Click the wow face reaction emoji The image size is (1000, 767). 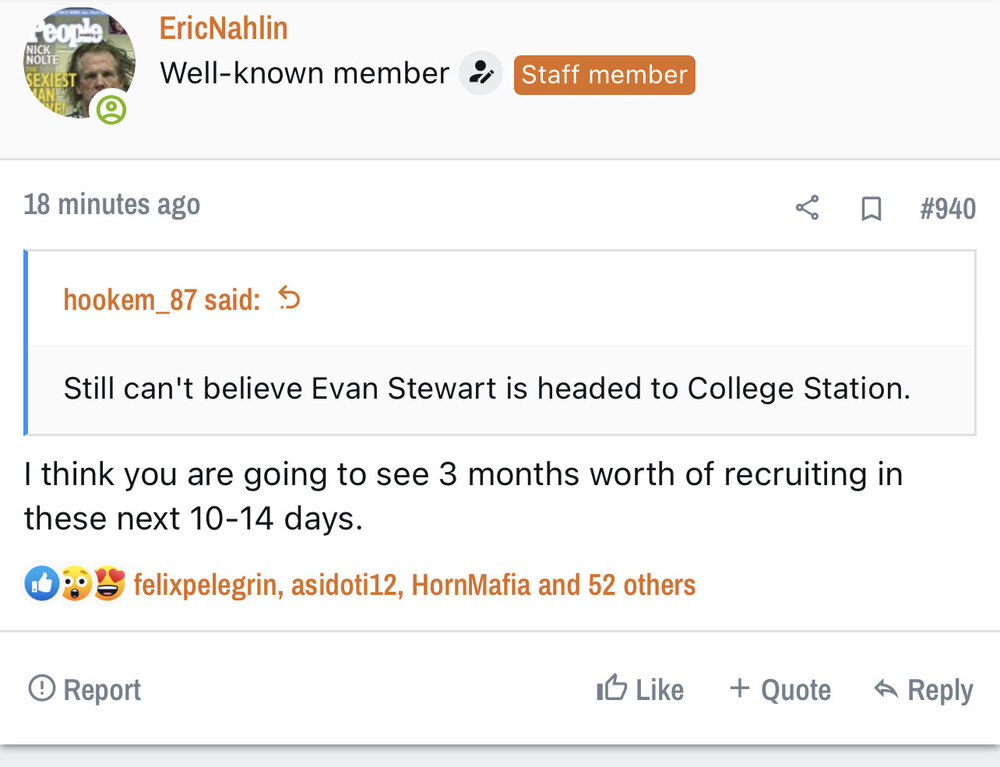click(x=75, y=584)
